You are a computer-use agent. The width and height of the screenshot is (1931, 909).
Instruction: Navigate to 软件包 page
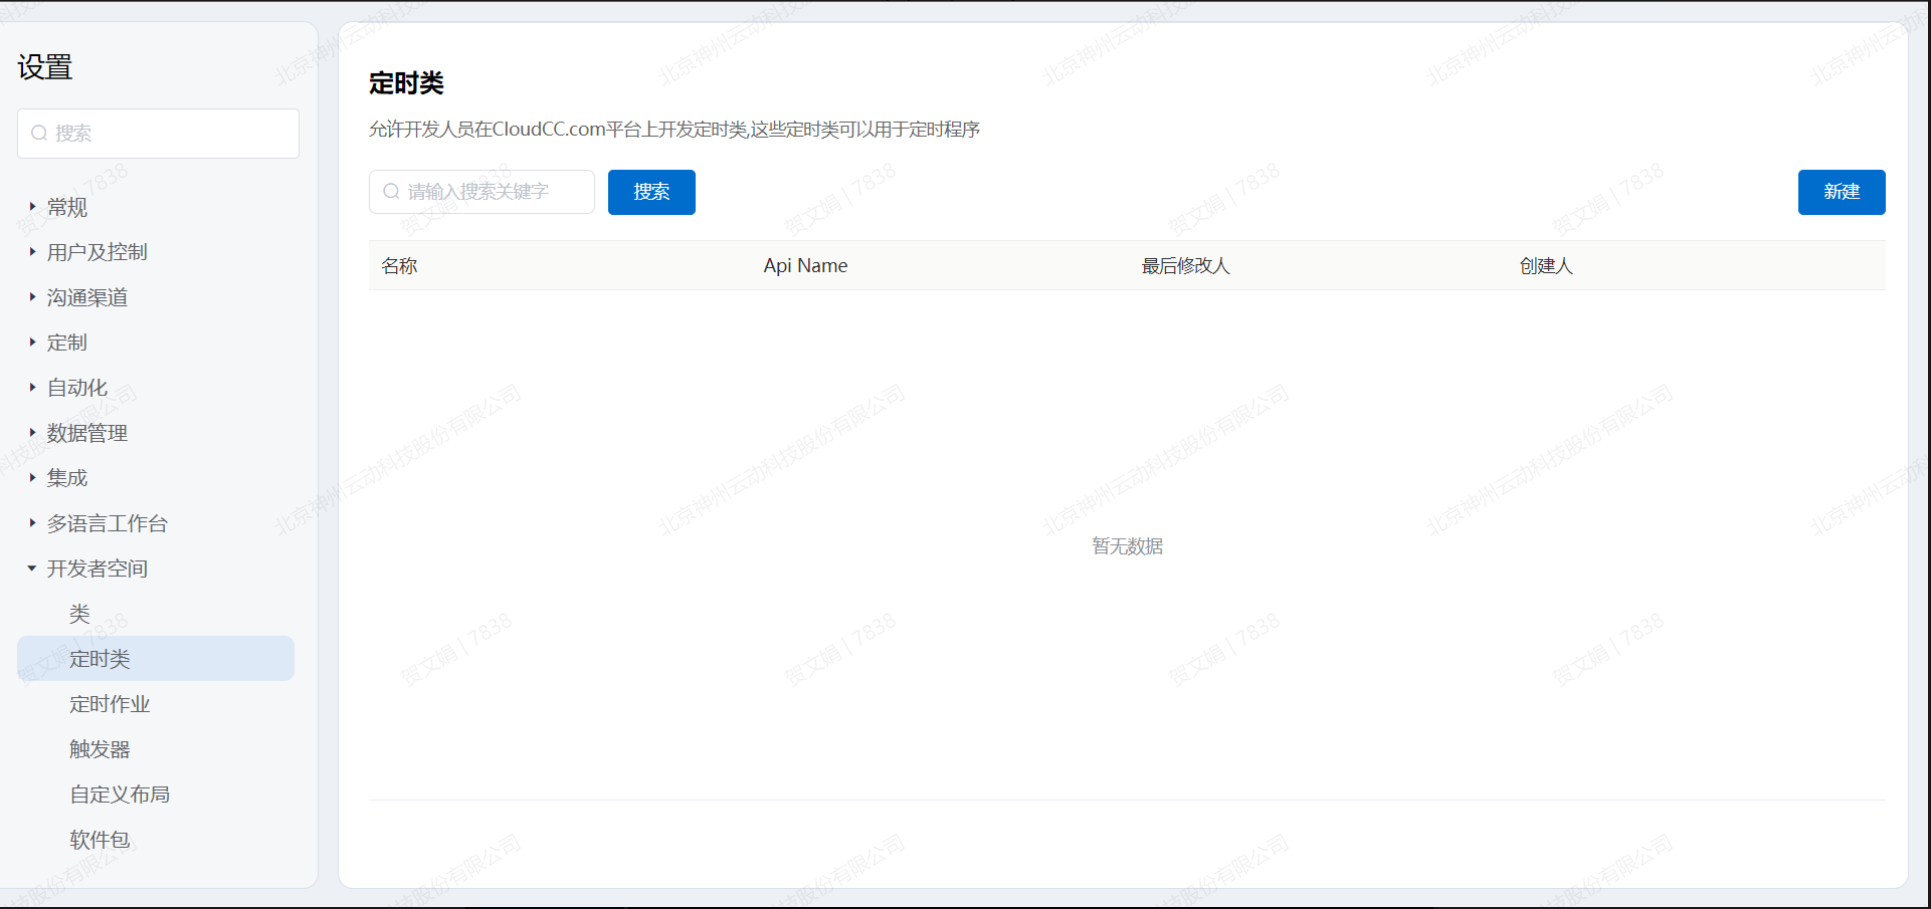[100, 840]
